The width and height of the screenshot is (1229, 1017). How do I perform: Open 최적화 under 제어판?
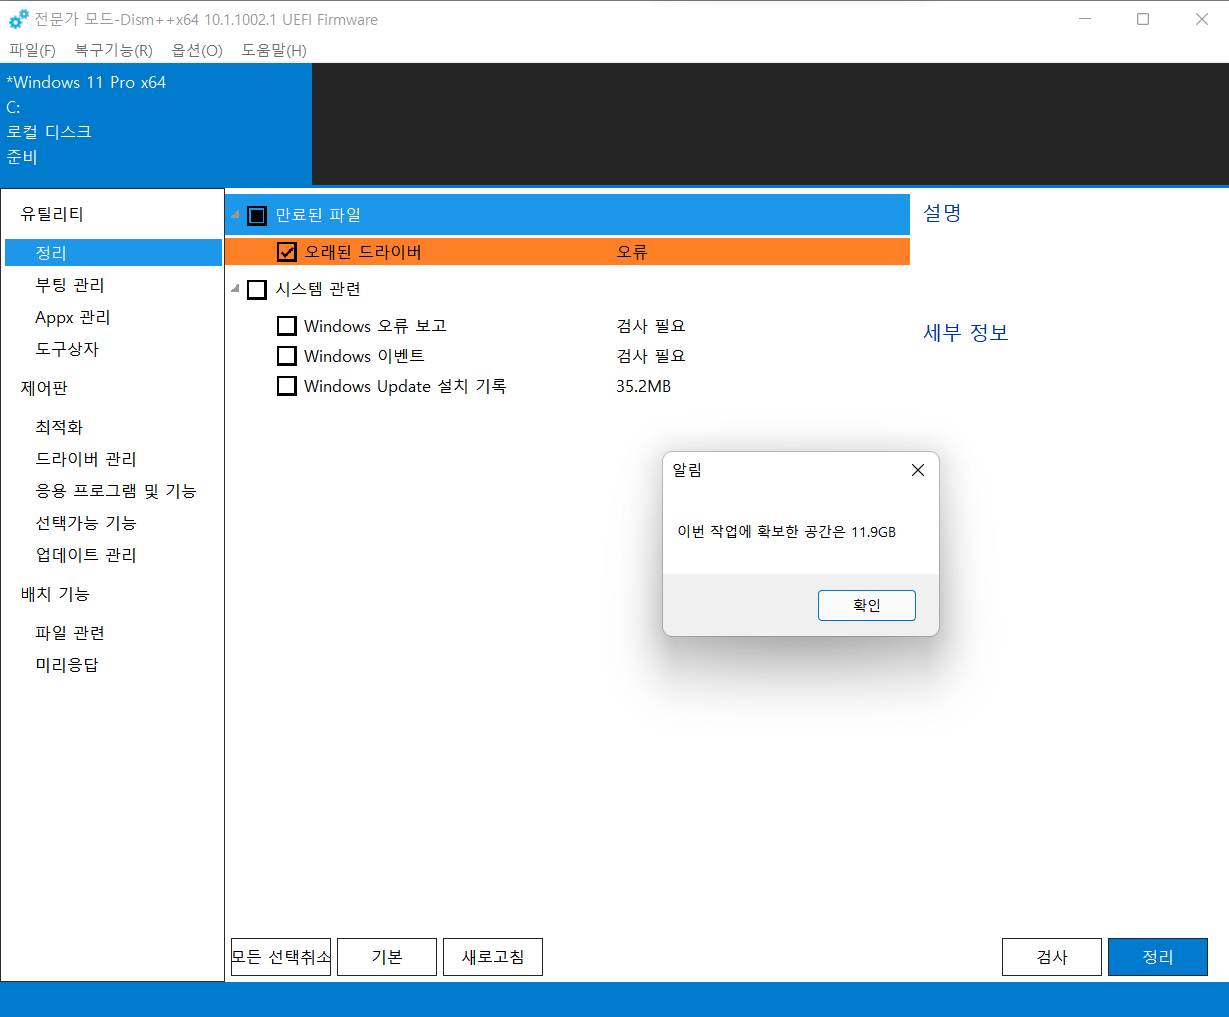click(x=59, y=427)
